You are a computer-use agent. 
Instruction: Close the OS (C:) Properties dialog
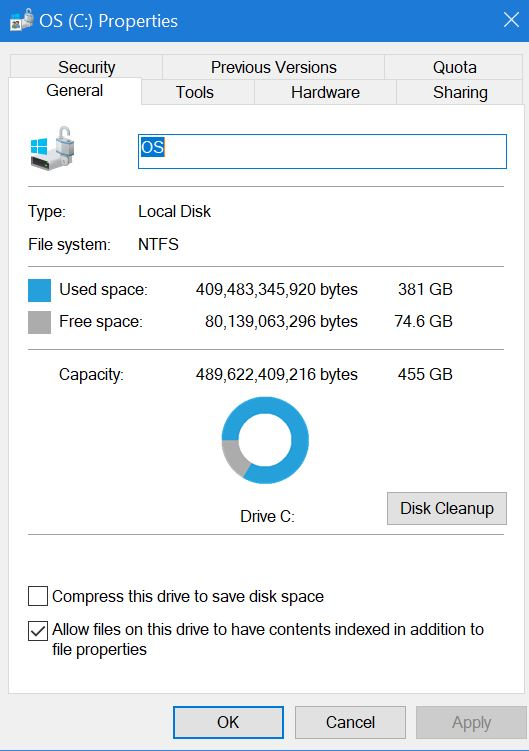pos(511,20)
